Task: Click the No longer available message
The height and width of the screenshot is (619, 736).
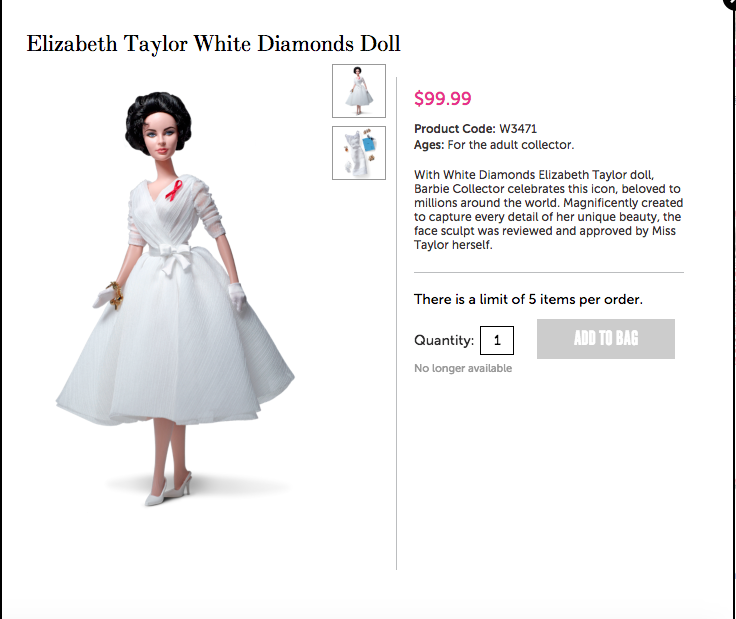Action: pos(463,368)
